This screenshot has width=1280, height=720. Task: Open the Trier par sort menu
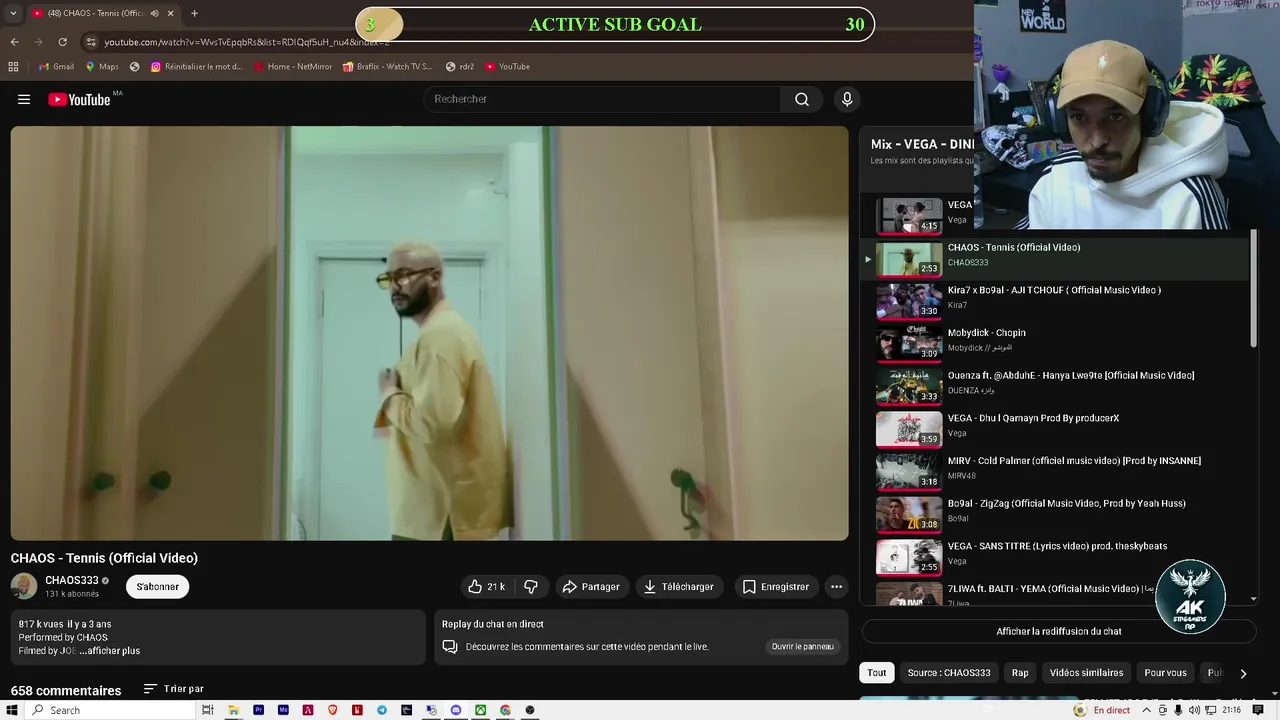[x=174, y=689]
